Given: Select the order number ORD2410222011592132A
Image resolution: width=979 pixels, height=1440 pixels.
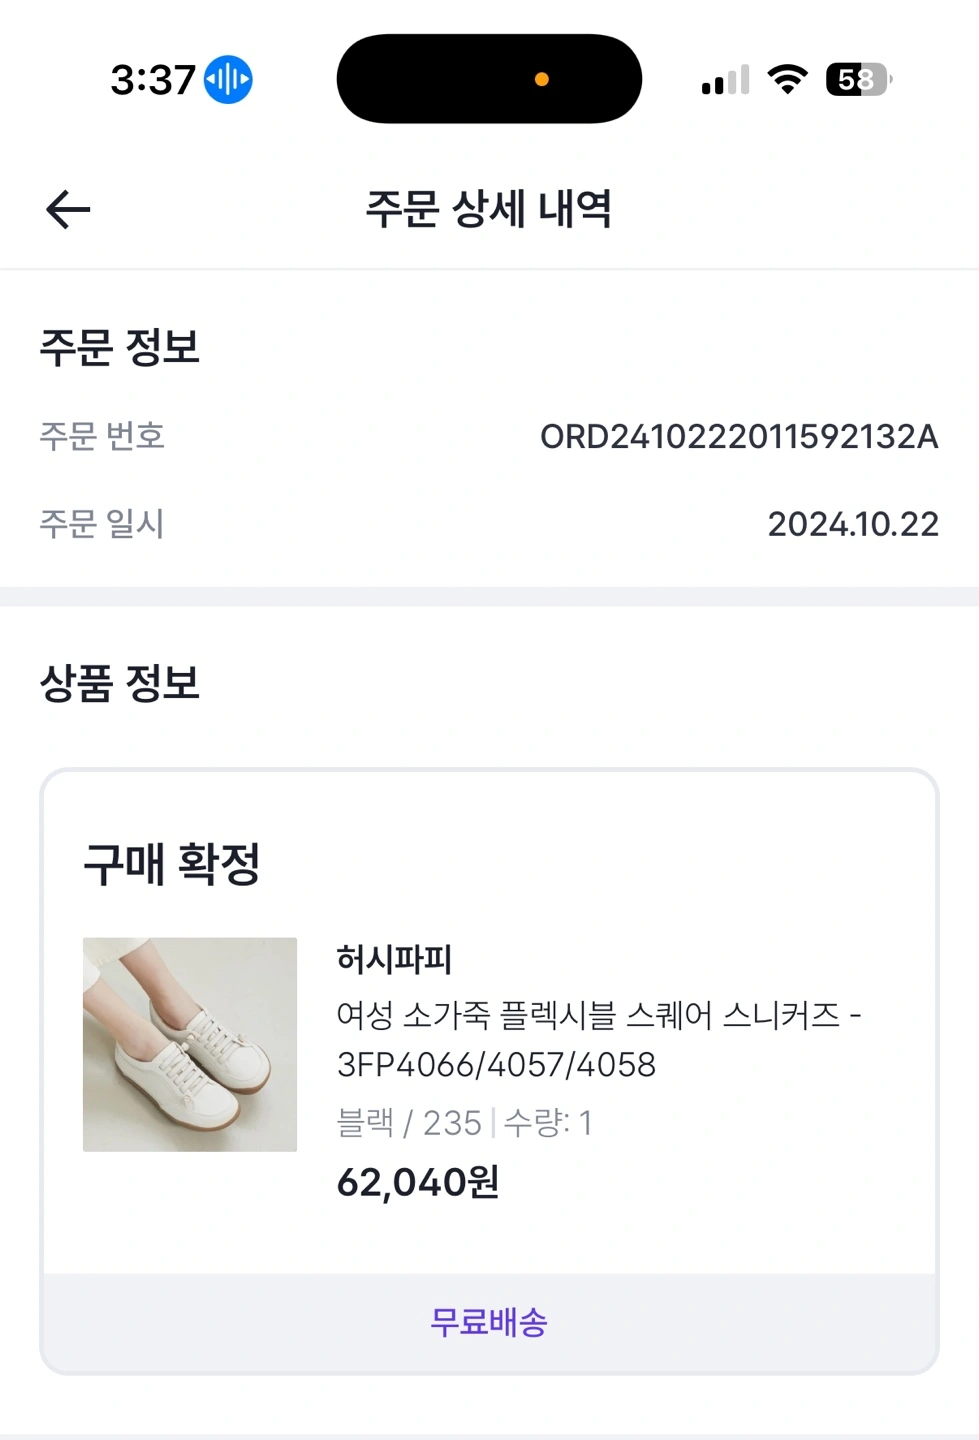Looking at the screenshot, I should [x=739, y=437].
